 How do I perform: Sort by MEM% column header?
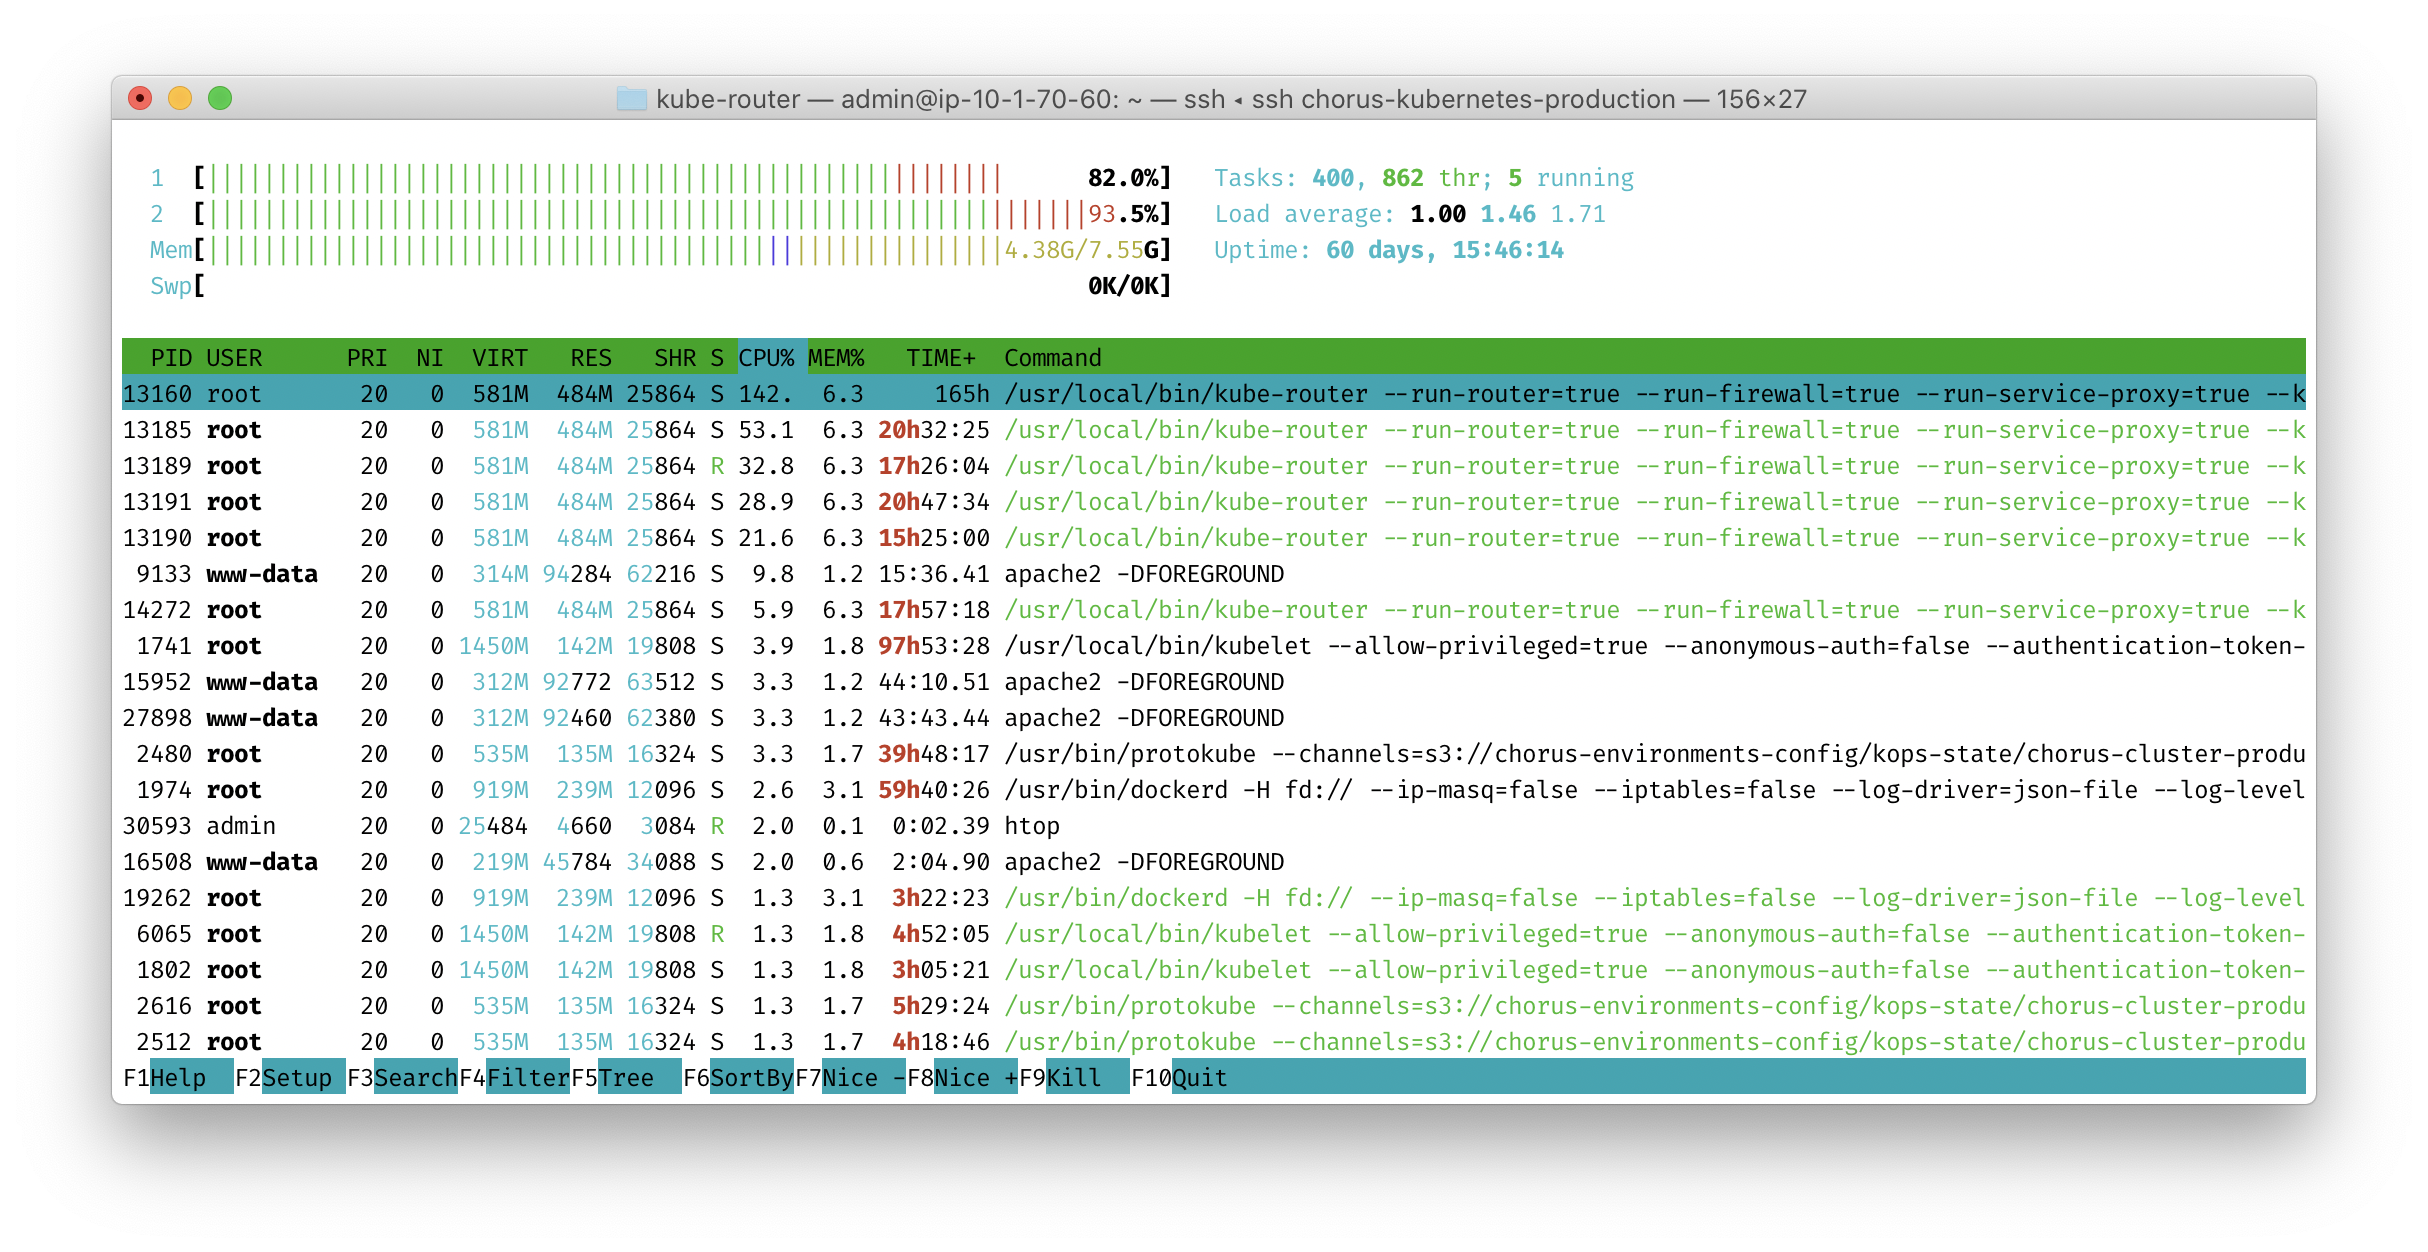(x=836, y=358)
